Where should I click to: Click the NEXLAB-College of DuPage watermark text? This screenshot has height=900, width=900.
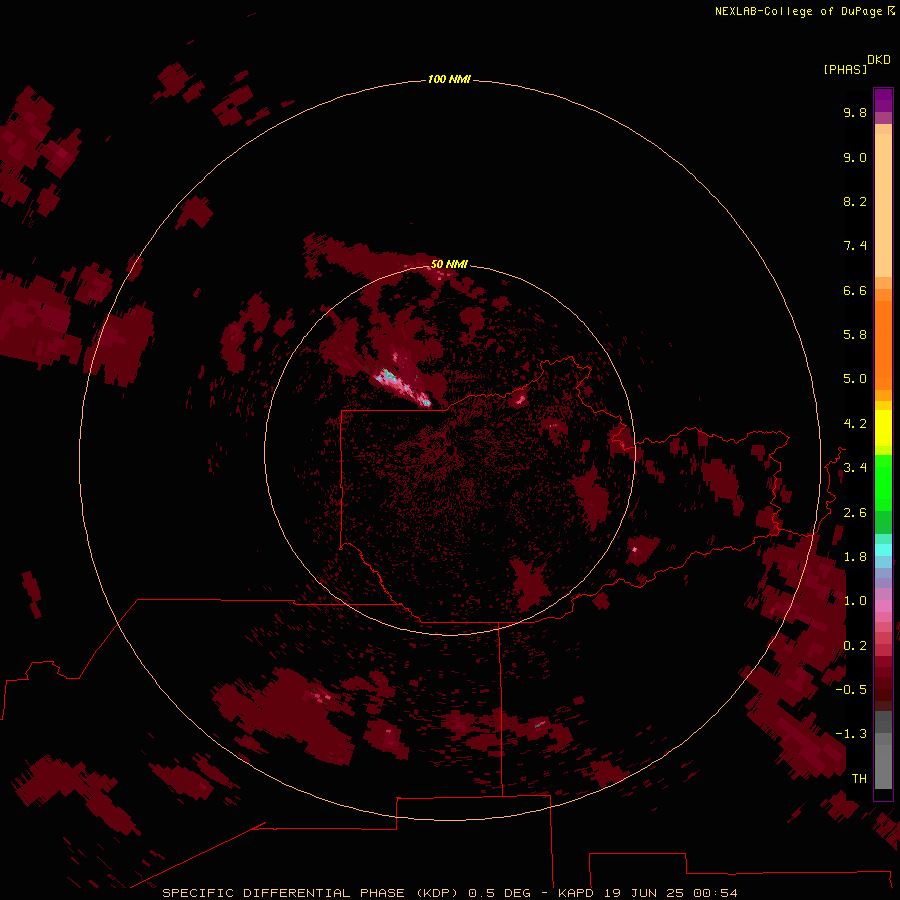click(799, 11)
